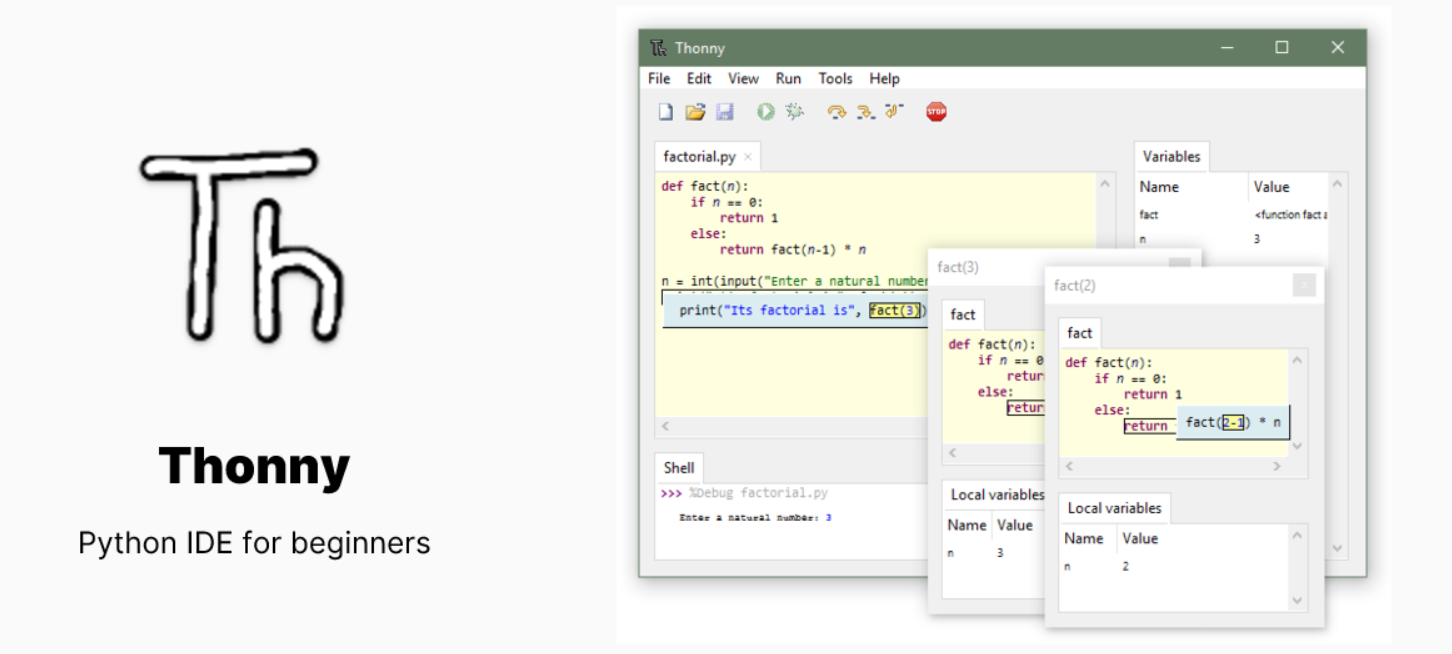Click highlighted fact(3) expression in print box

coord(894,310)
